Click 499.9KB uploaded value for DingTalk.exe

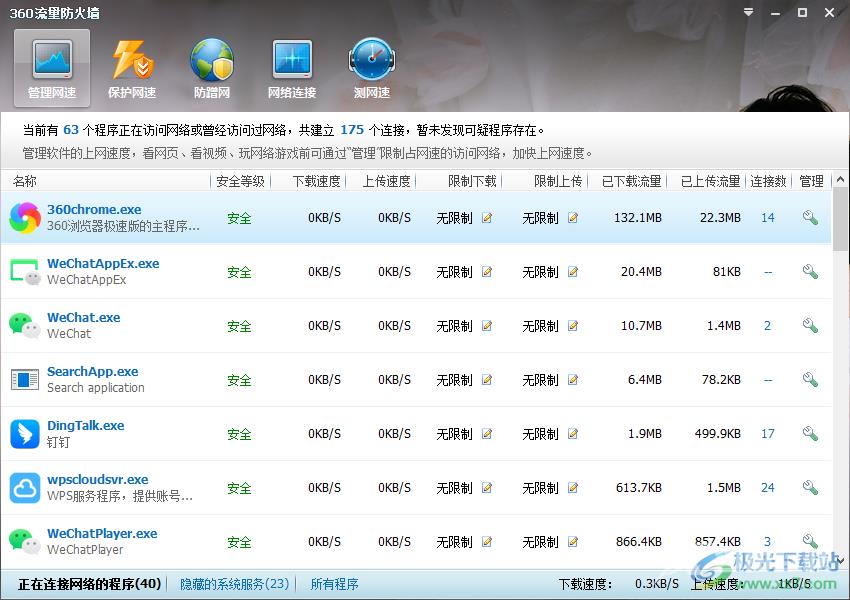pyautogui.click(x=718, y=434)
